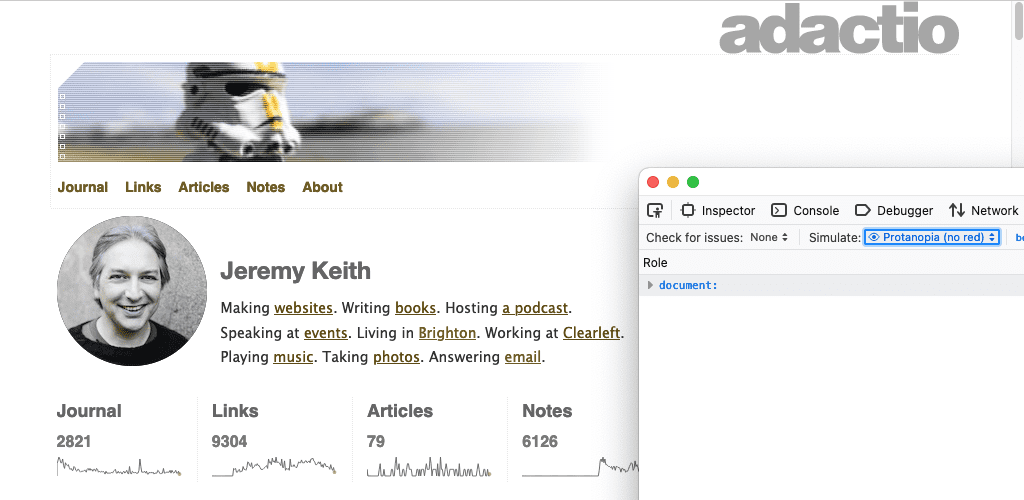1024x500 pixels.
Task: Click the accessibility picker icon in DevTools
Action: coord(655,210)
